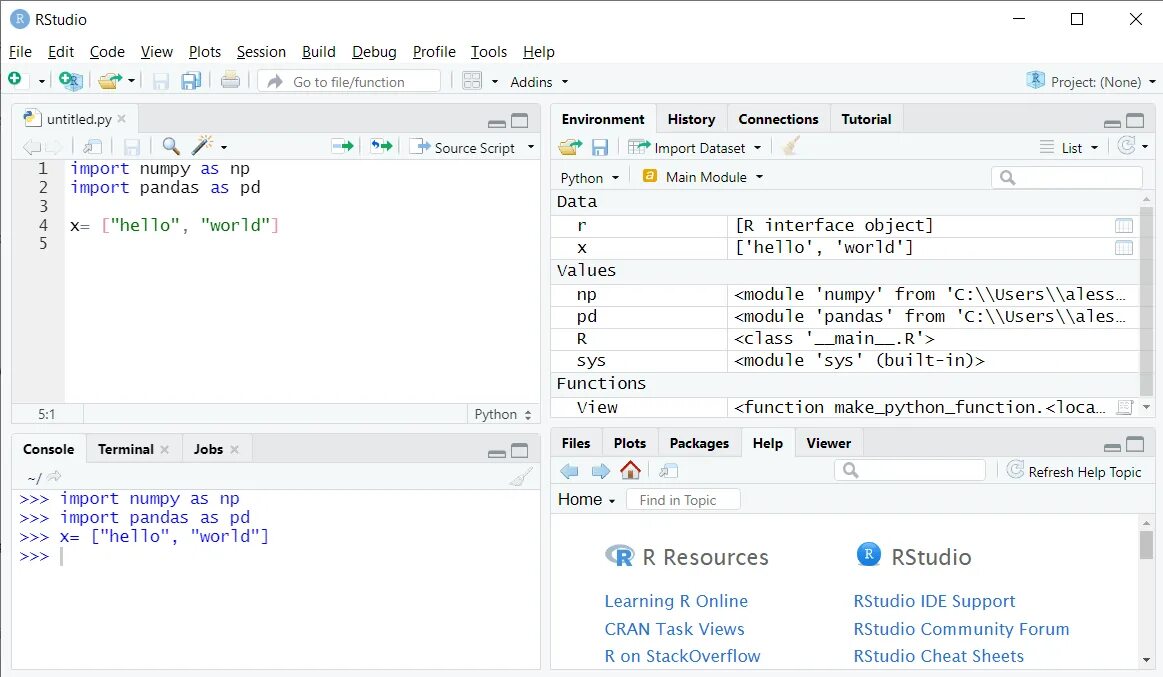Screen dimensions: 1163x677
Task: Change the Python file type selector
Action: (503, 414)
